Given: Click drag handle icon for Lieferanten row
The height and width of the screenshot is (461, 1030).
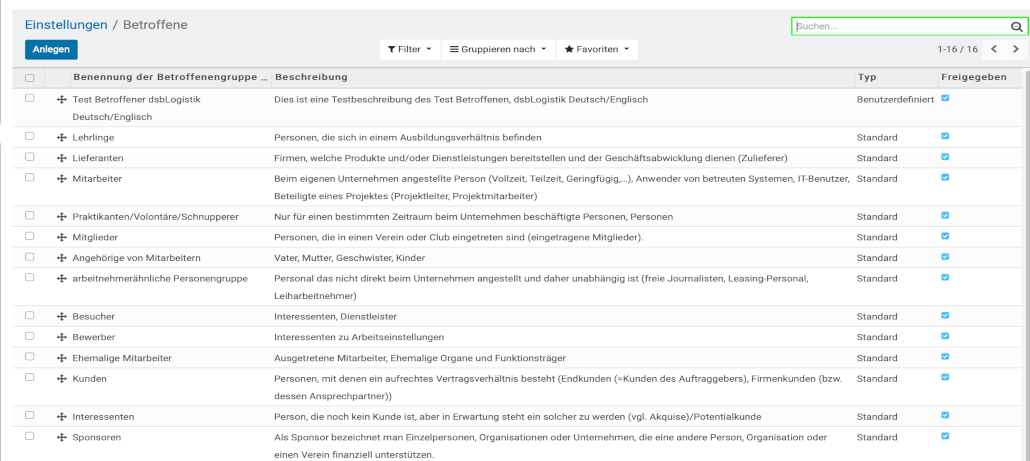Looking at the screenshot, I should 62,158.
